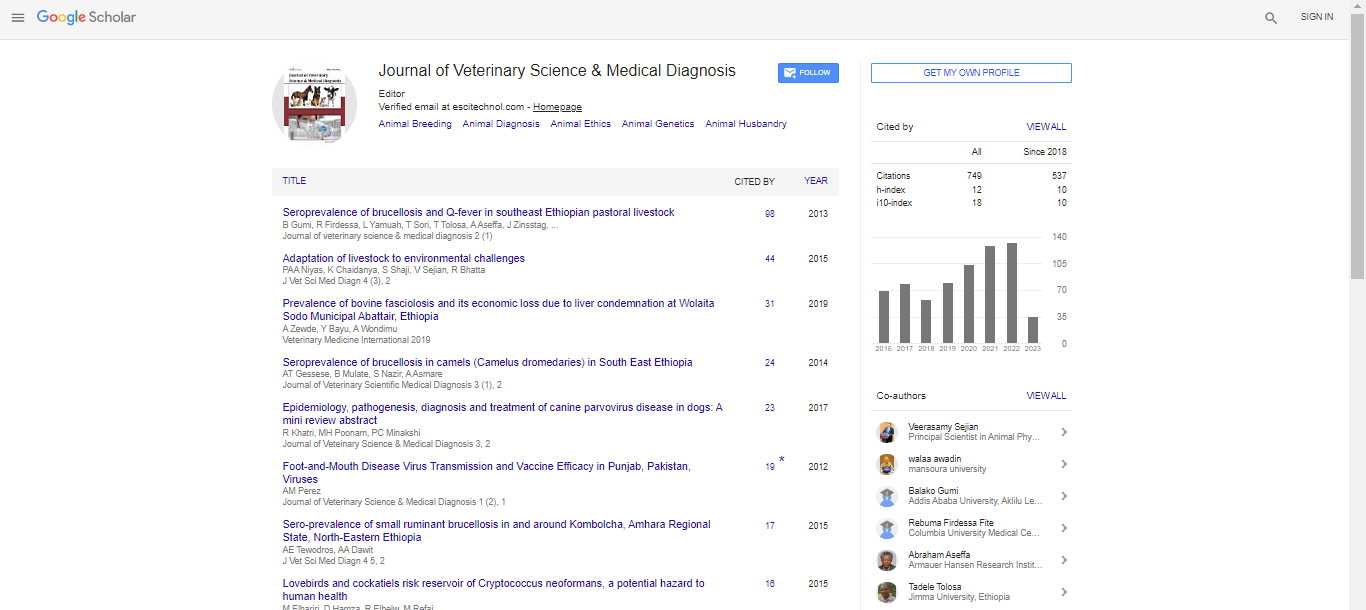Click Tadele Tolosa's avatar icon
Image resolution: width=1366 pixels, height=610 pixels.
pos(886,592)
